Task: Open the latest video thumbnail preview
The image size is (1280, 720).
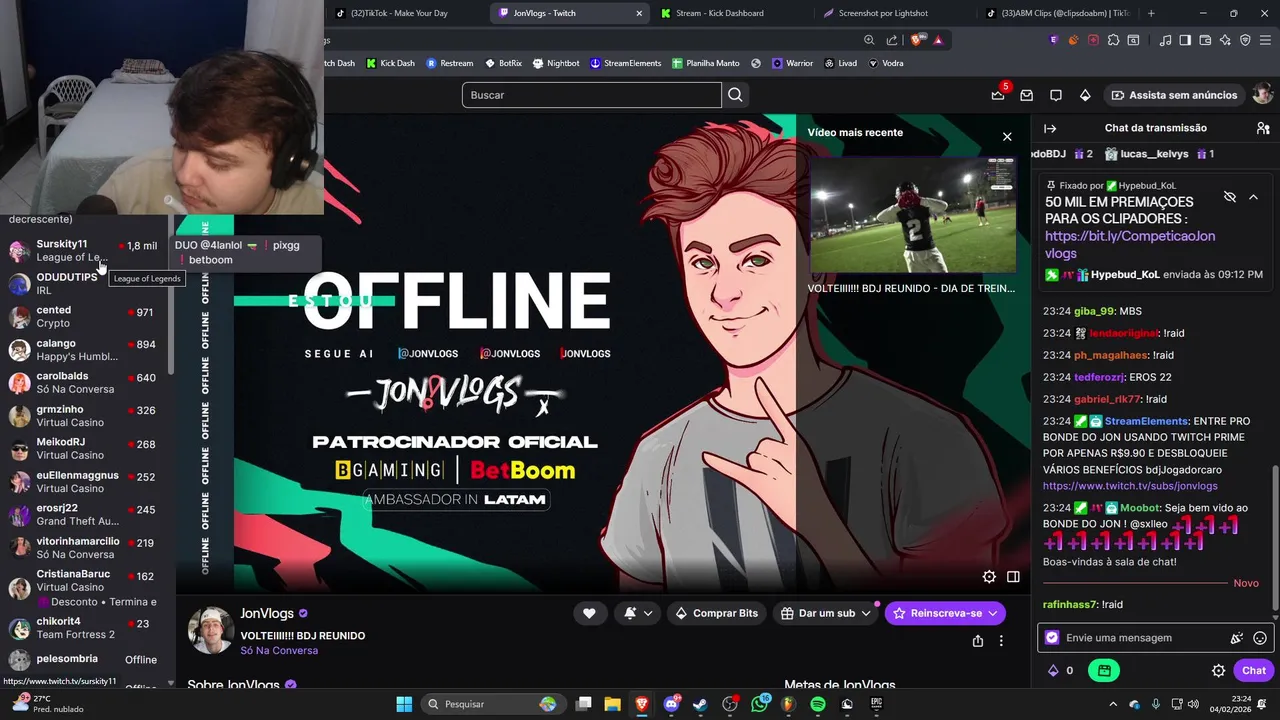Action: click(913, 214)
